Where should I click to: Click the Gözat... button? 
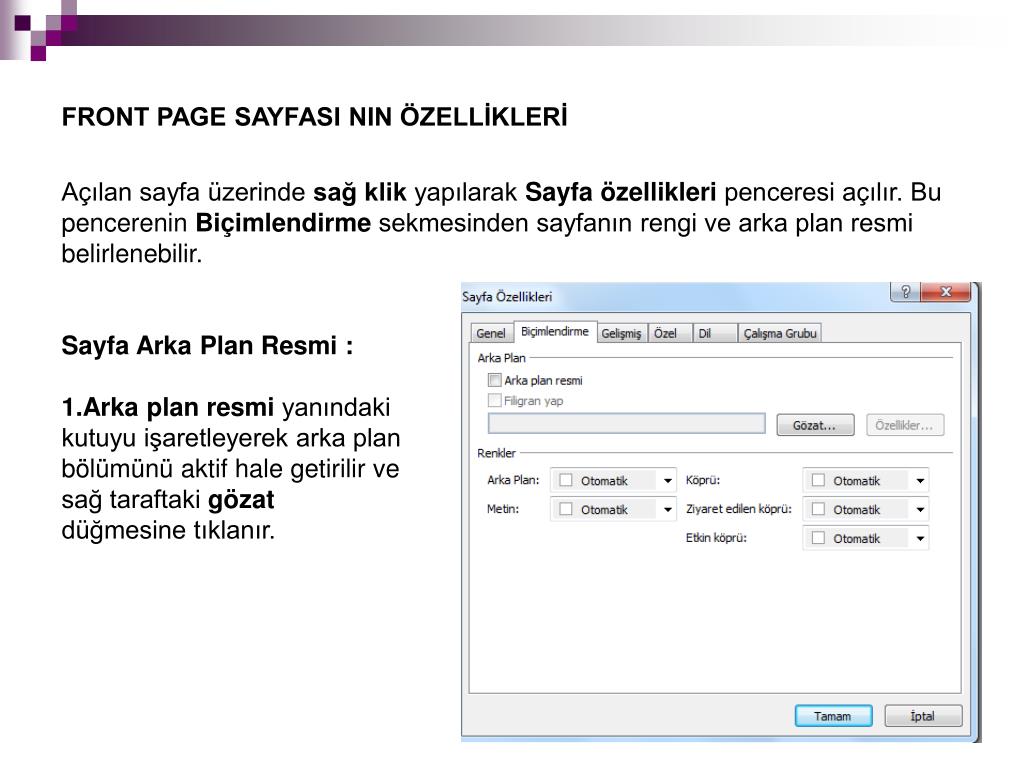click(x=814, y=425)
